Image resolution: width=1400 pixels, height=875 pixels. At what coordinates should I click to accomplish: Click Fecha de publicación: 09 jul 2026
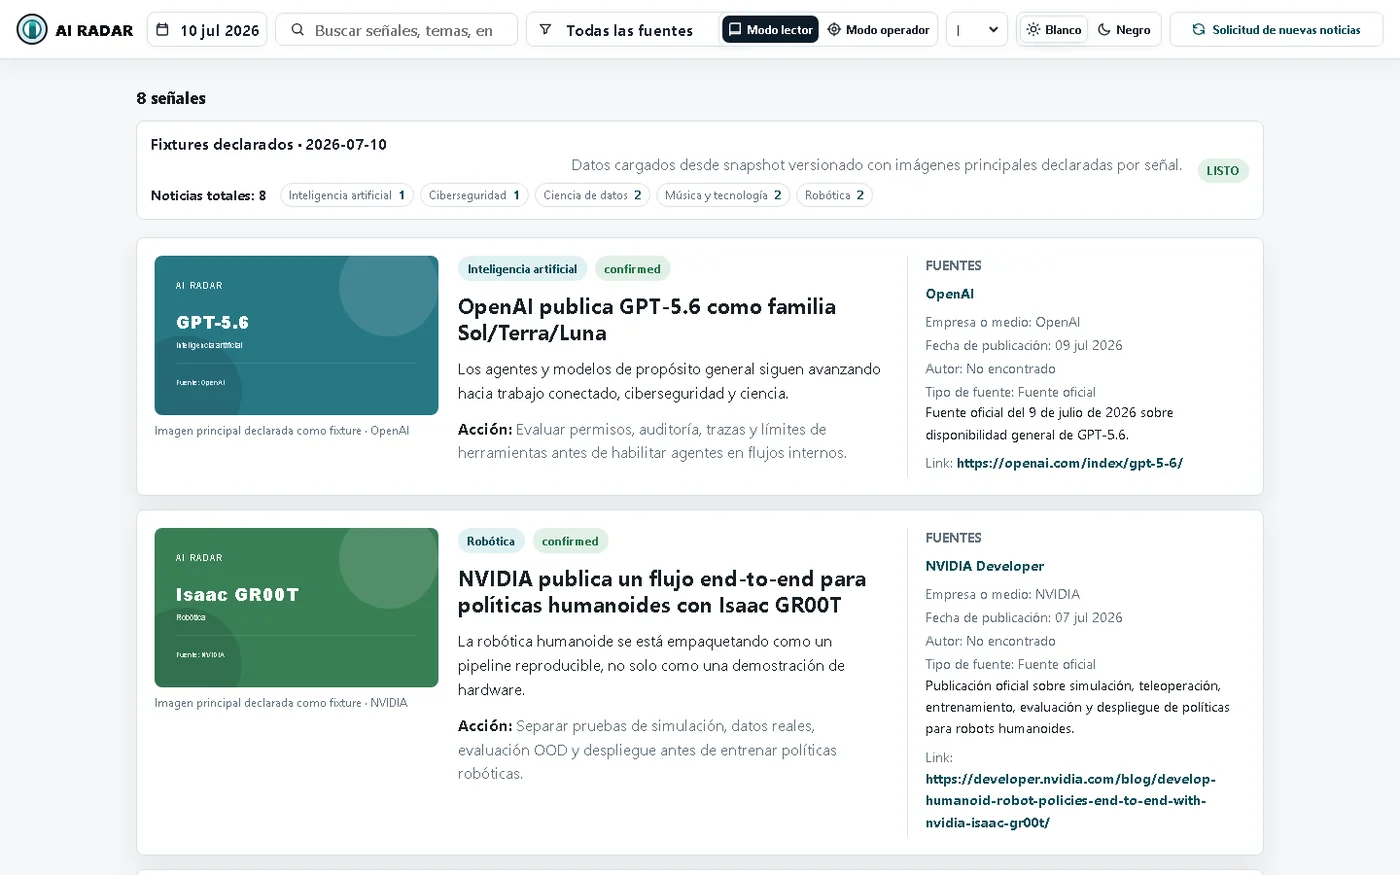(x=1024, y=345)
